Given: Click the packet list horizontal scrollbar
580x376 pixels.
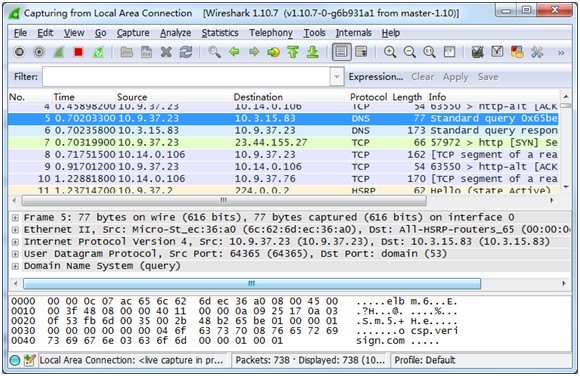Looking at the screenshot, I should [224, 201].
